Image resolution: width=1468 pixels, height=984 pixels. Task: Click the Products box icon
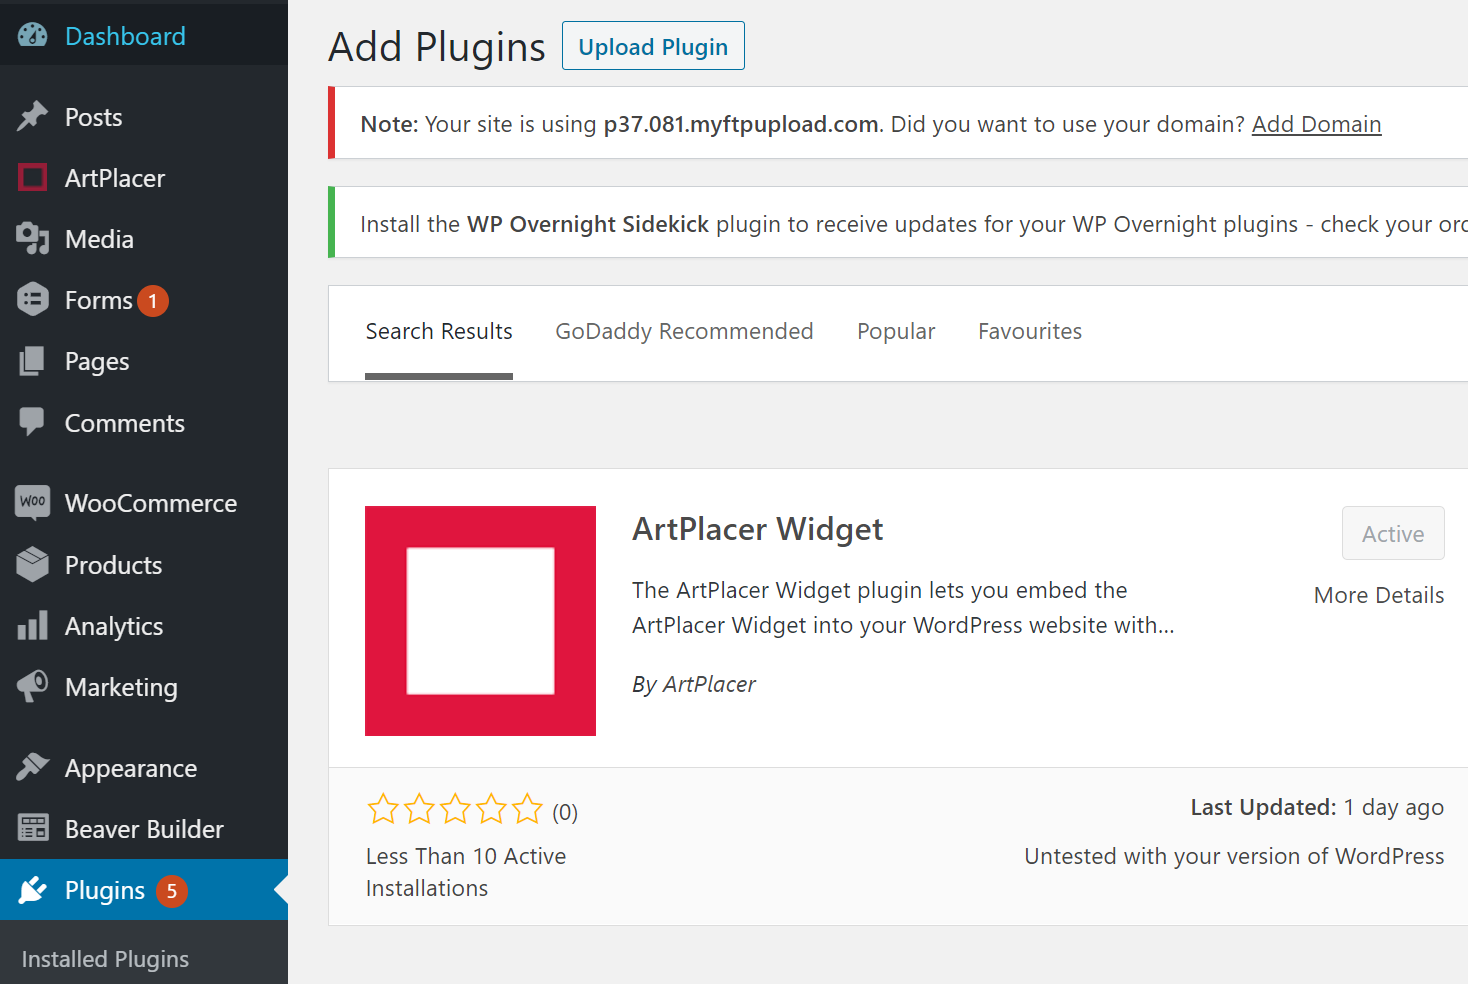(33, 564)
